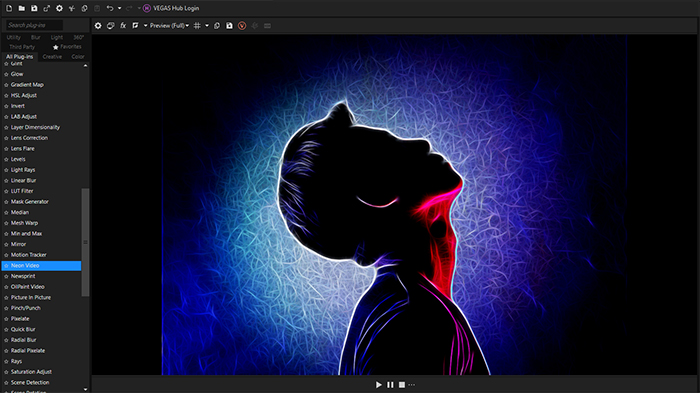
Task: Click the Search plug-ins field
Action: 33,25
